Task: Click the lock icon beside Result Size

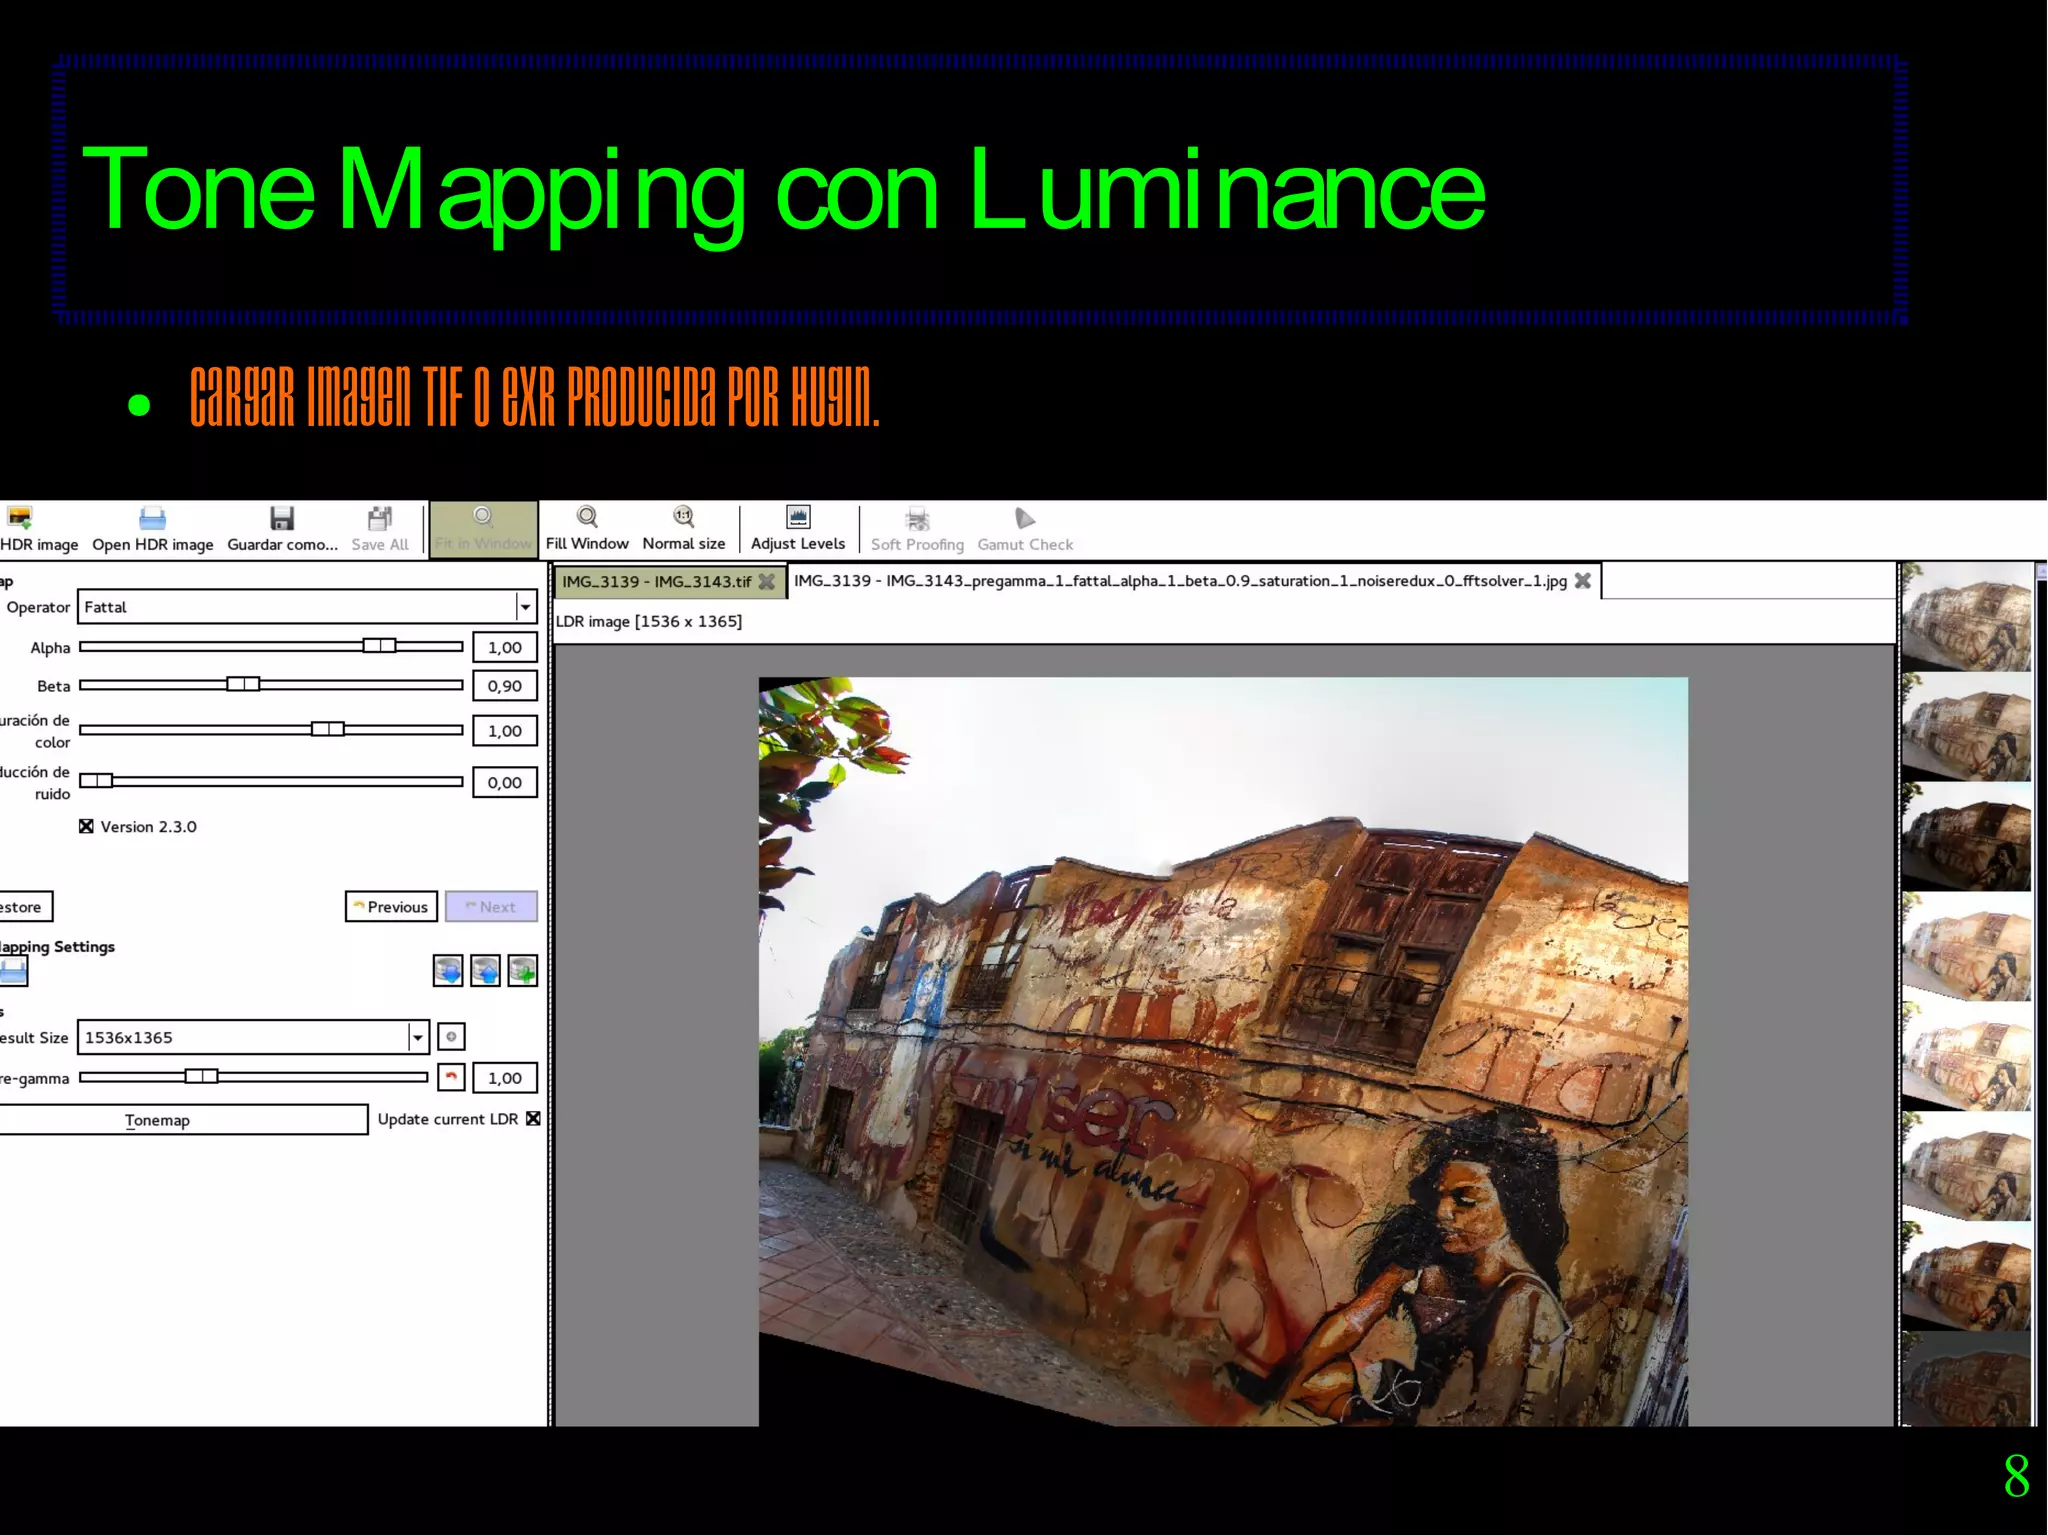Action: coord(451,1037)
